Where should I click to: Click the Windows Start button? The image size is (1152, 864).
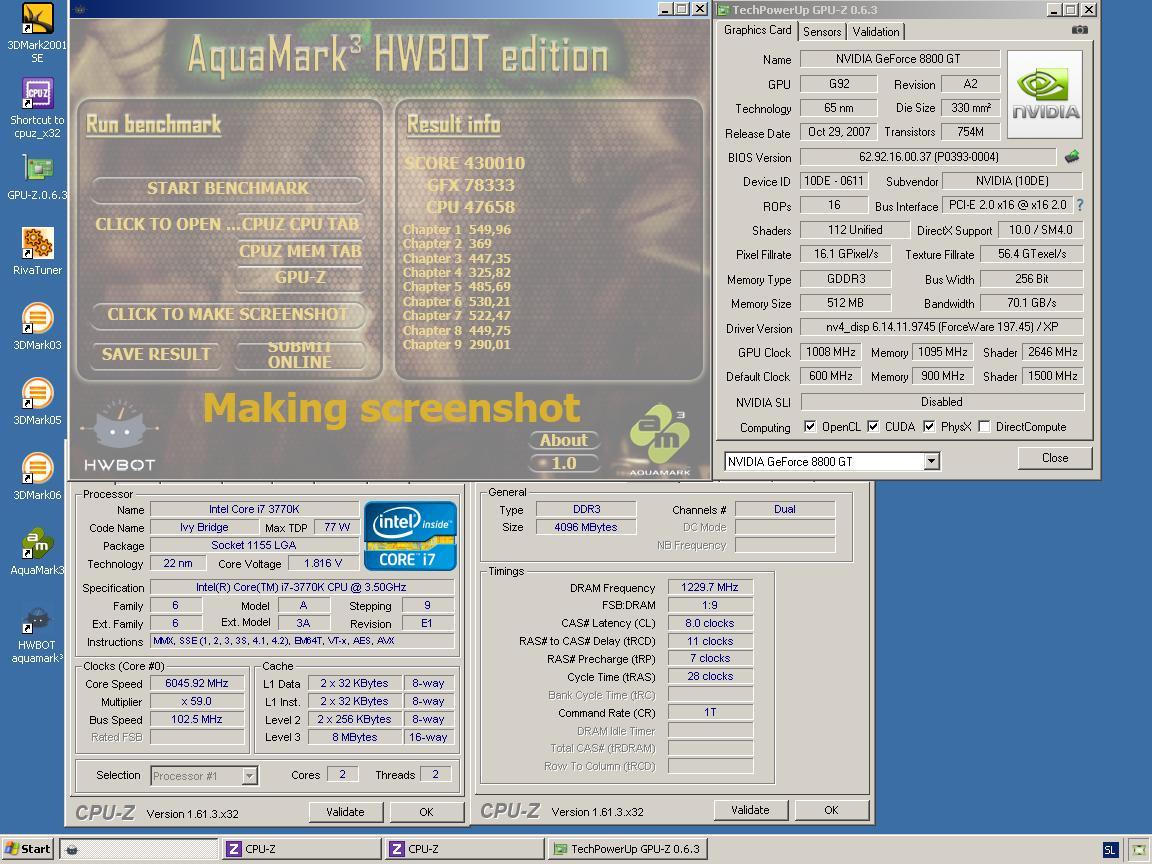pos(28,849)
